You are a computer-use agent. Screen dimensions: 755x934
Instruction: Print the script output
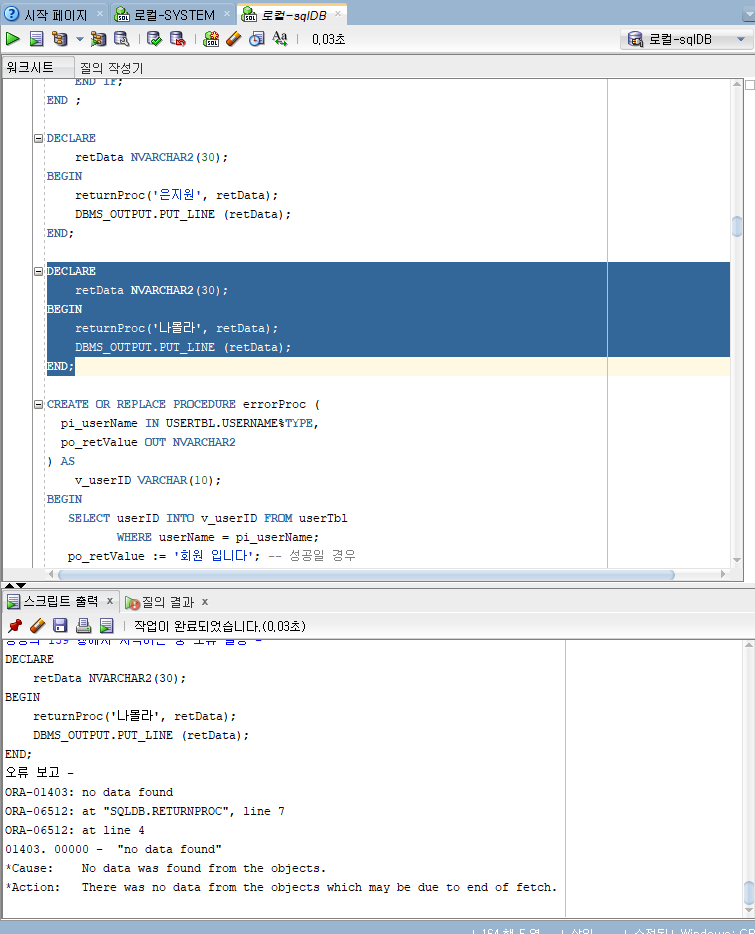pyautogui.click(x=83, y=625)
